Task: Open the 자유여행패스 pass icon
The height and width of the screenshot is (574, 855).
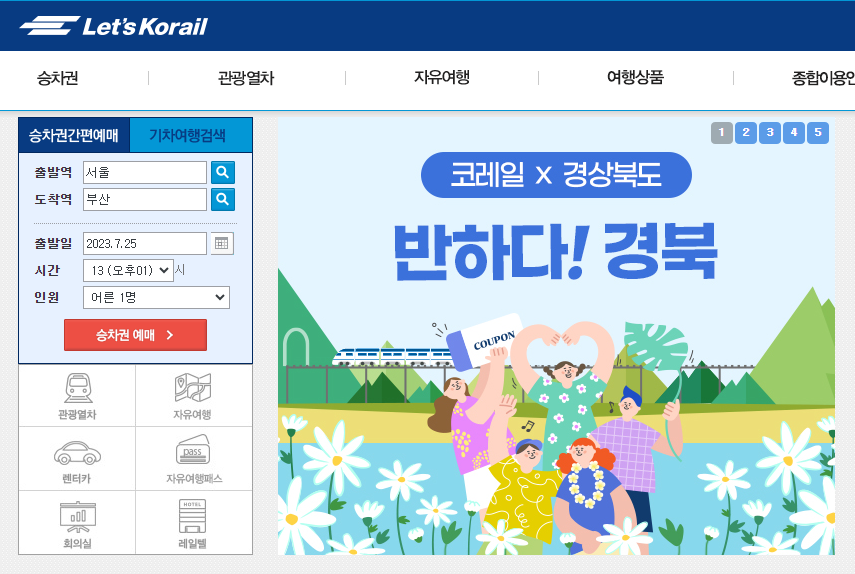Action: coord(194,459)
